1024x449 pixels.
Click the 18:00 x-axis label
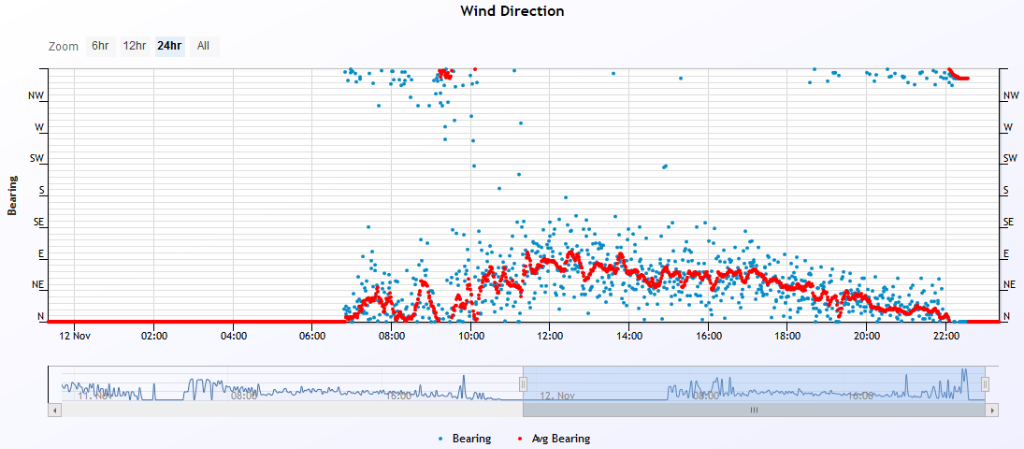pos(787,336)
